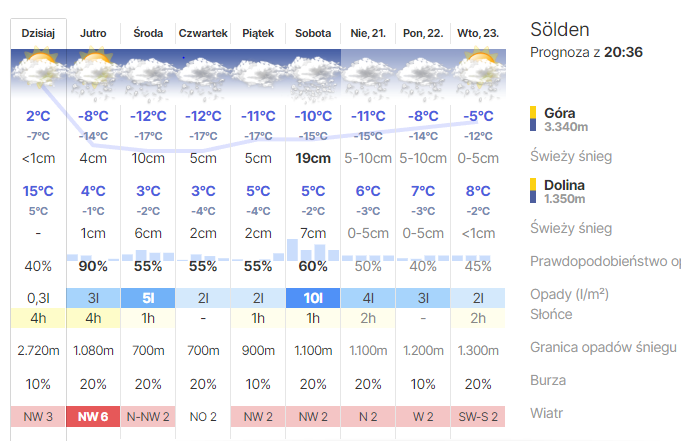Click the 10l precipitation cell for Sobota
The height and width of the screenshot is (441, 681).
click(313, 297)
